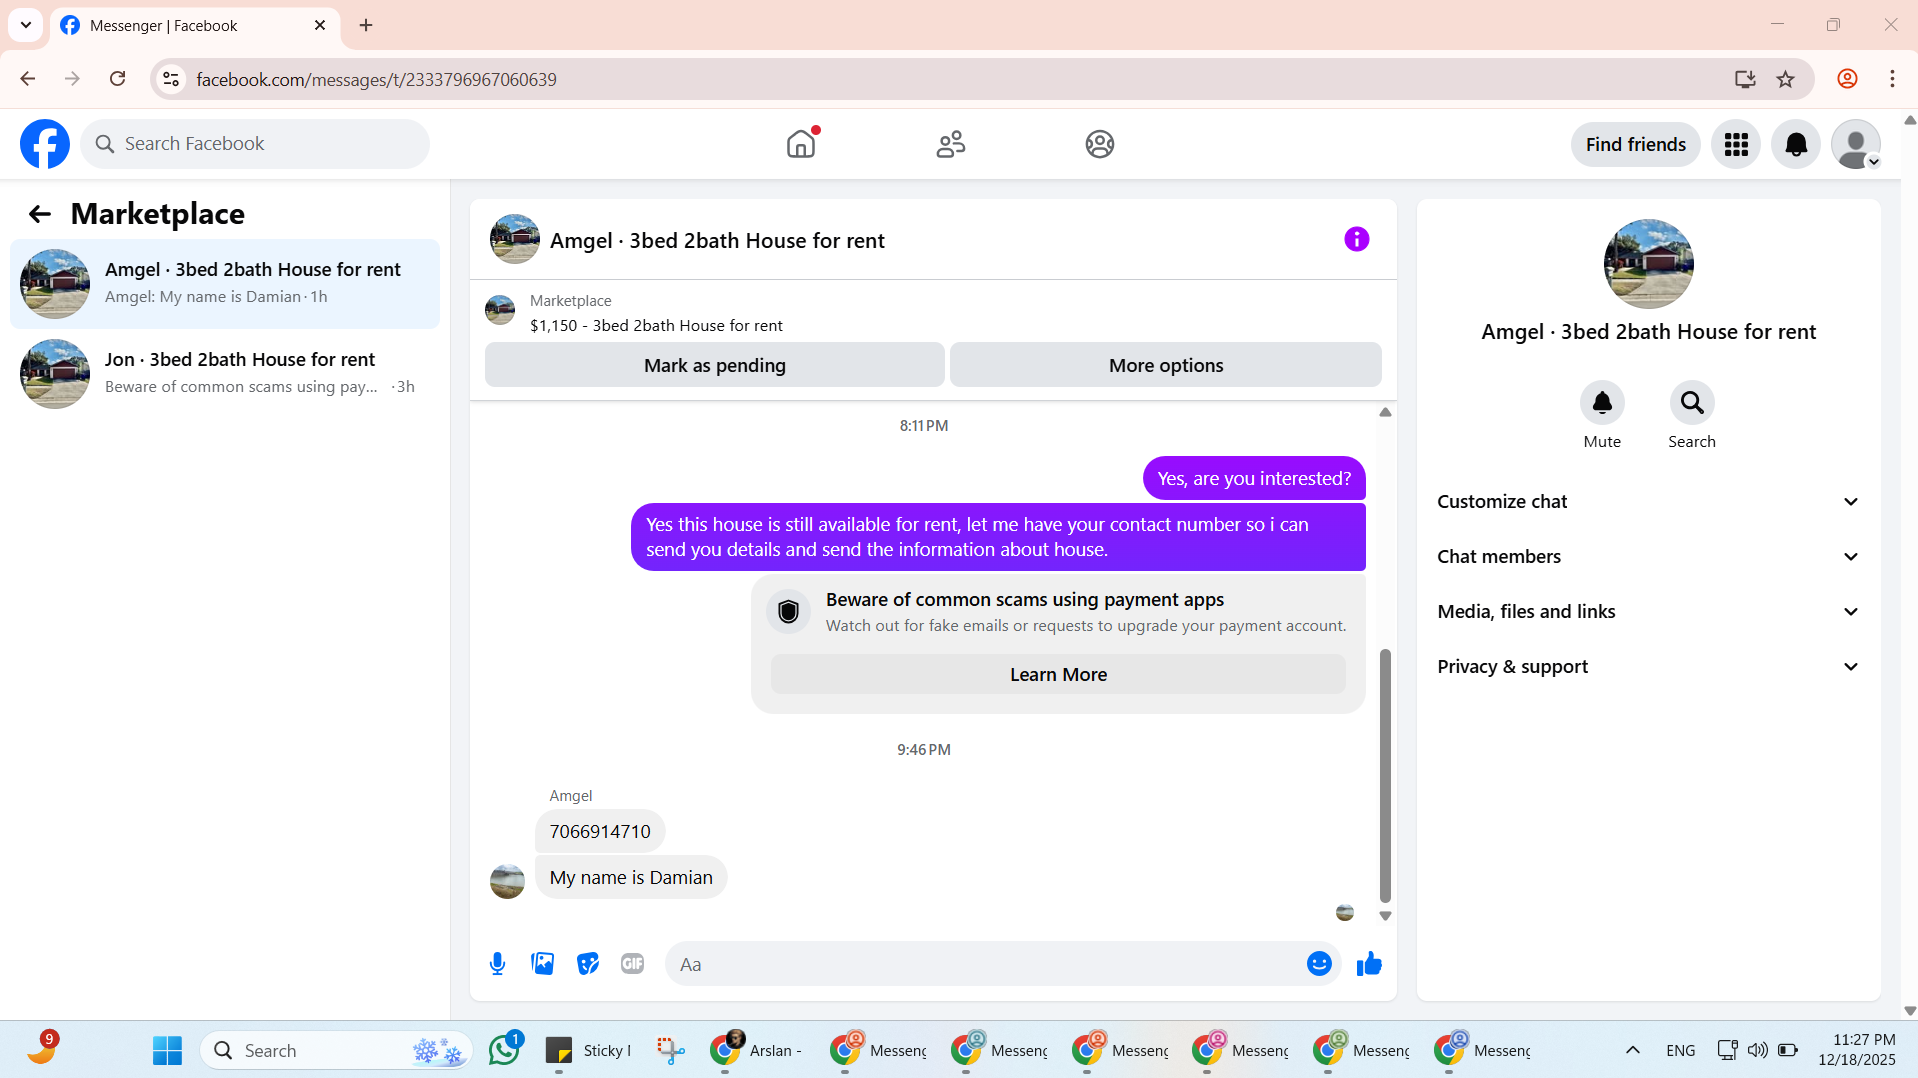
Task: Open the 11:27 PM clock and date
Action: pos(1857,1050)
